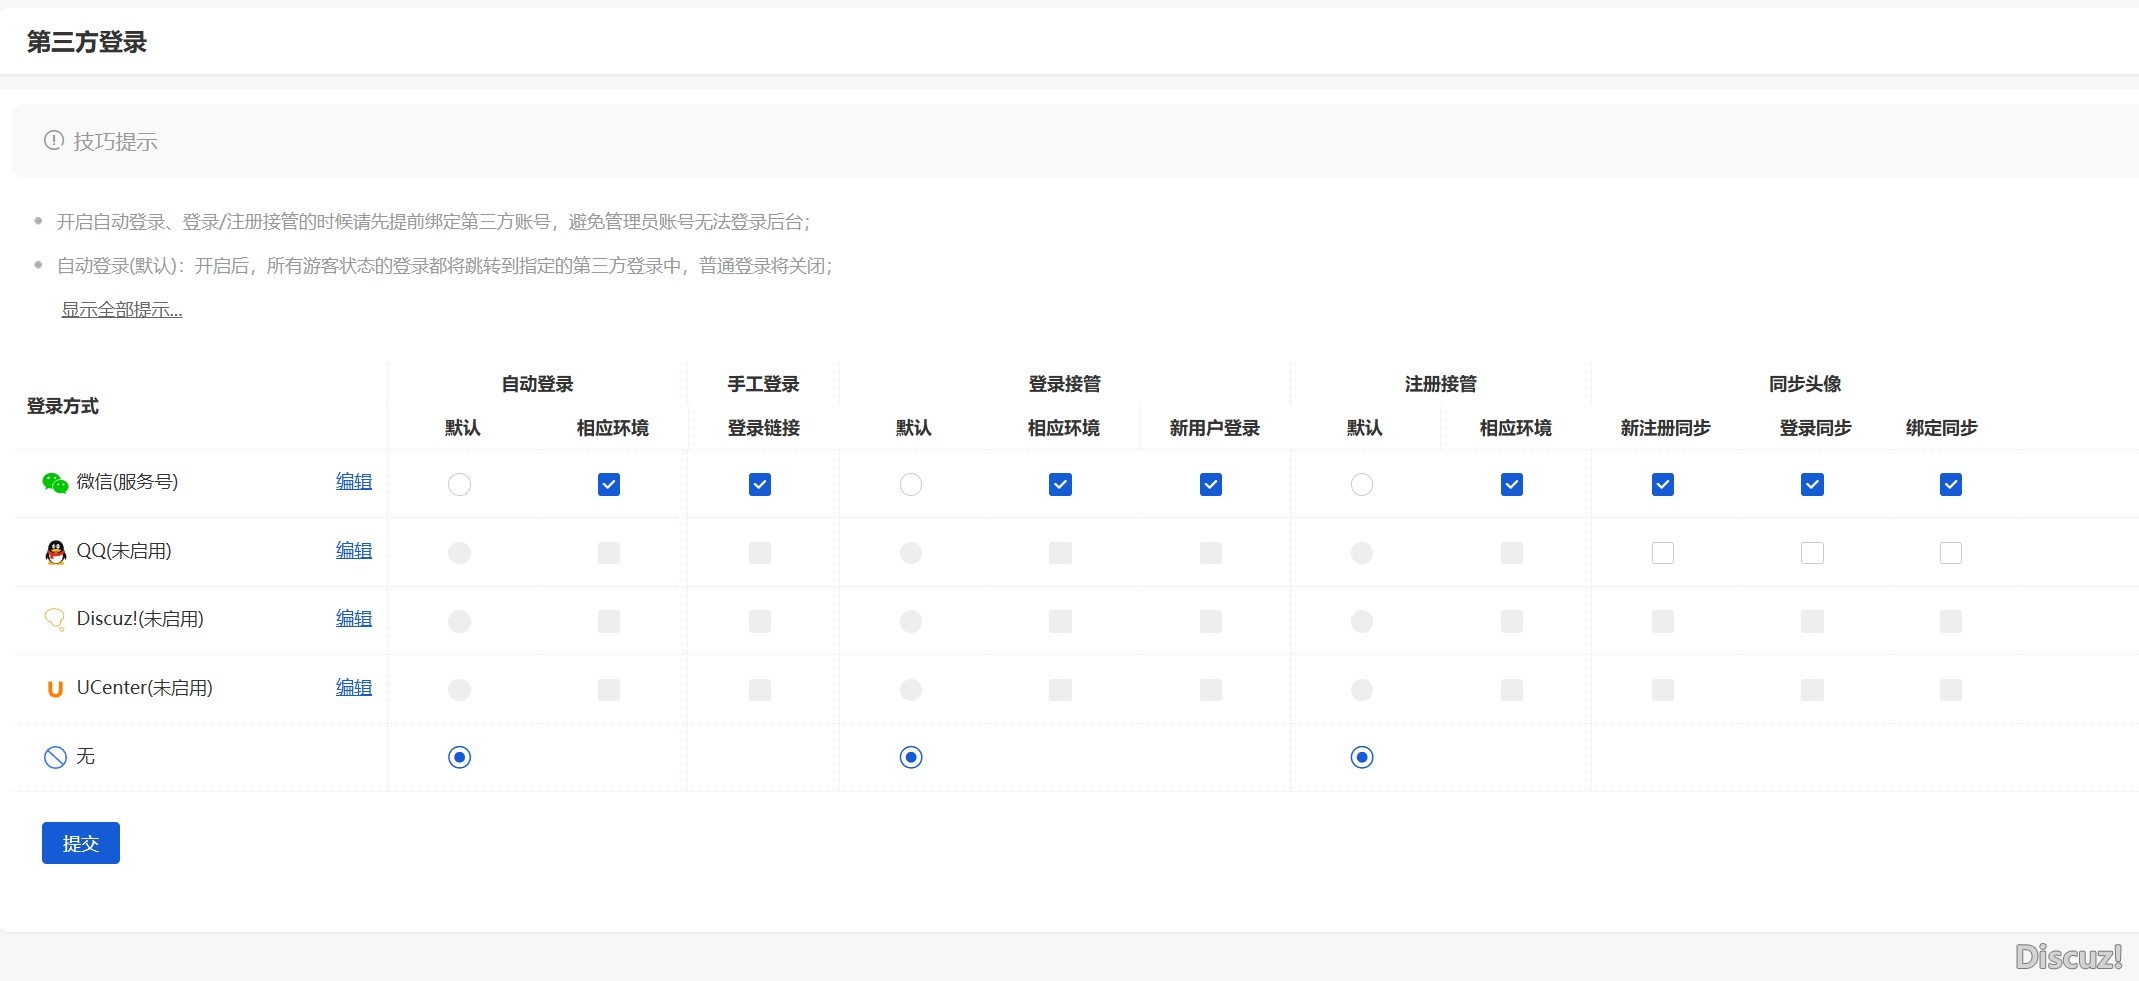This screenshot has height=981, width=2139.
Task: Click 编辑 next to 微信(服务号)
Action: click(x=353, y=481)
